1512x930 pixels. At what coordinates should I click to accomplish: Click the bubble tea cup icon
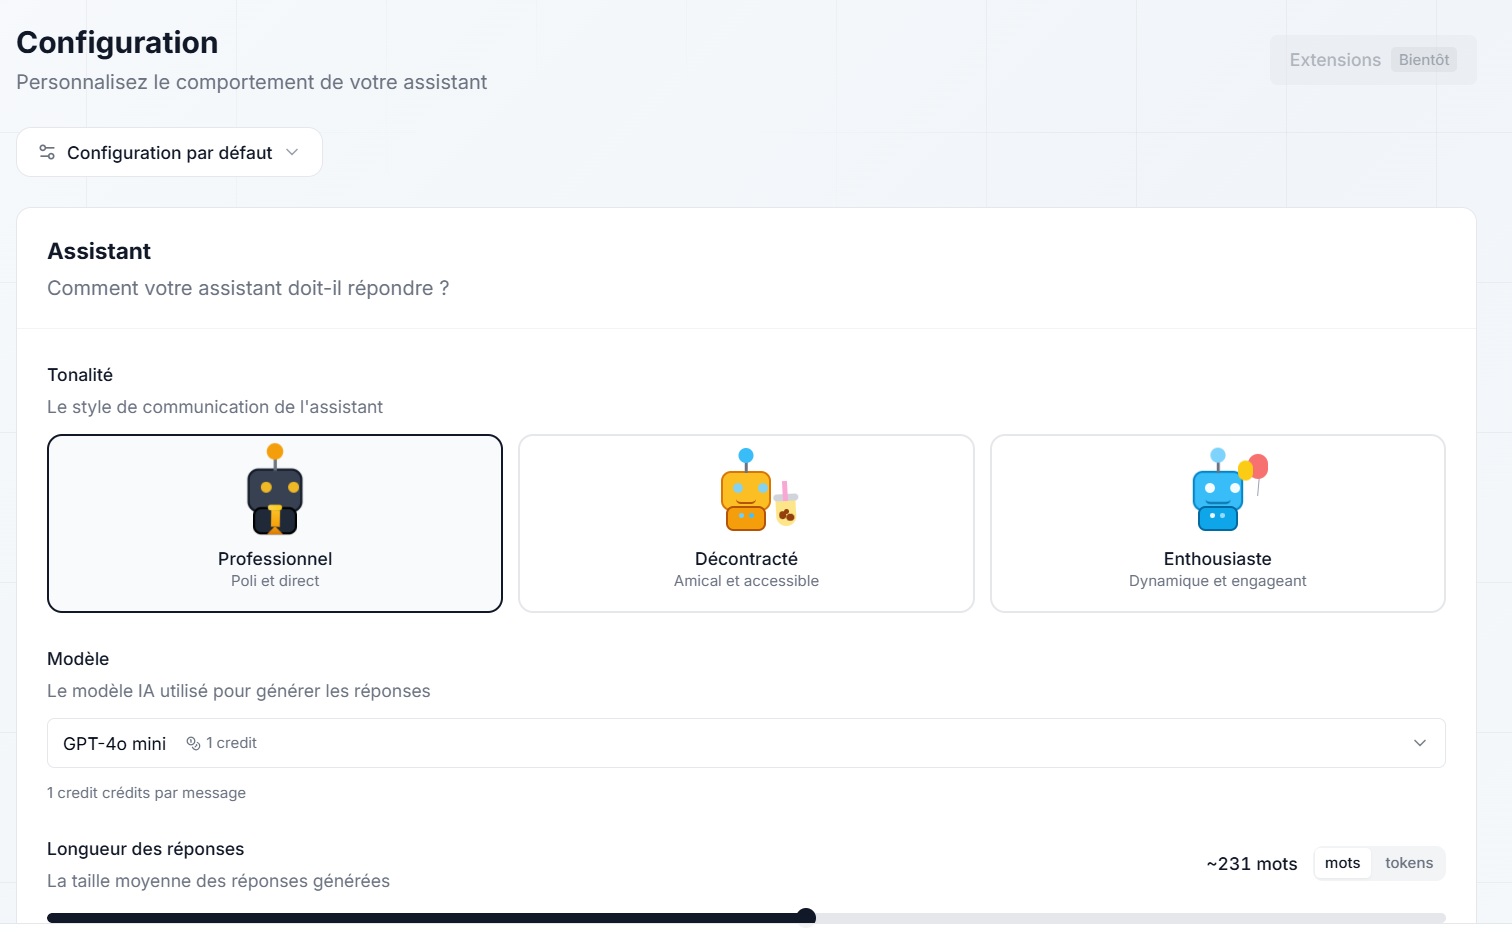click(x=786, y=504)
